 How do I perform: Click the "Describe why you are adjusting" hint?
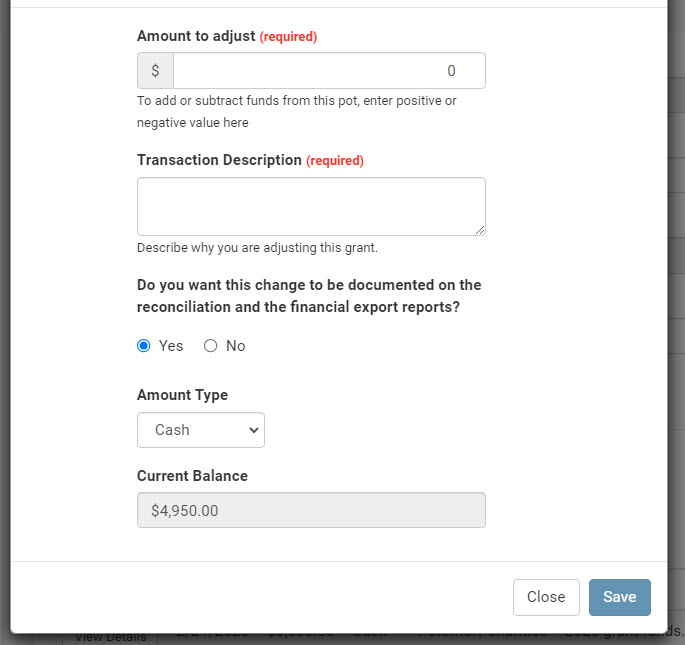point(257,248)
